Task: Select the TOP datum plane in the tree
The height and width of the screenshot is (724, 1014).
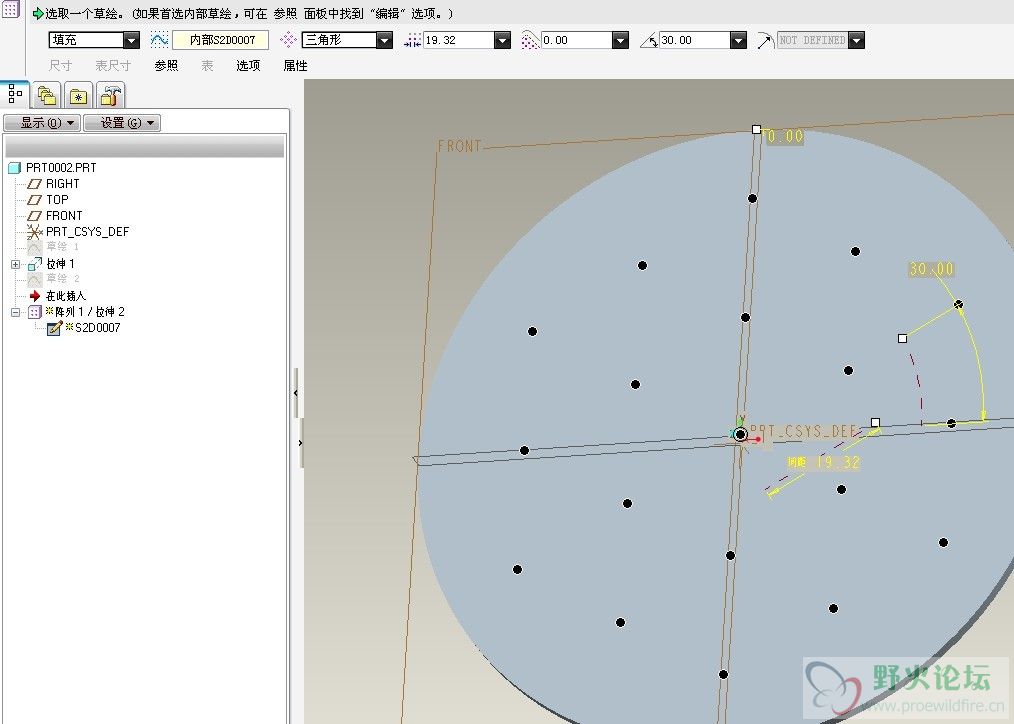Action: click(57, 200)
